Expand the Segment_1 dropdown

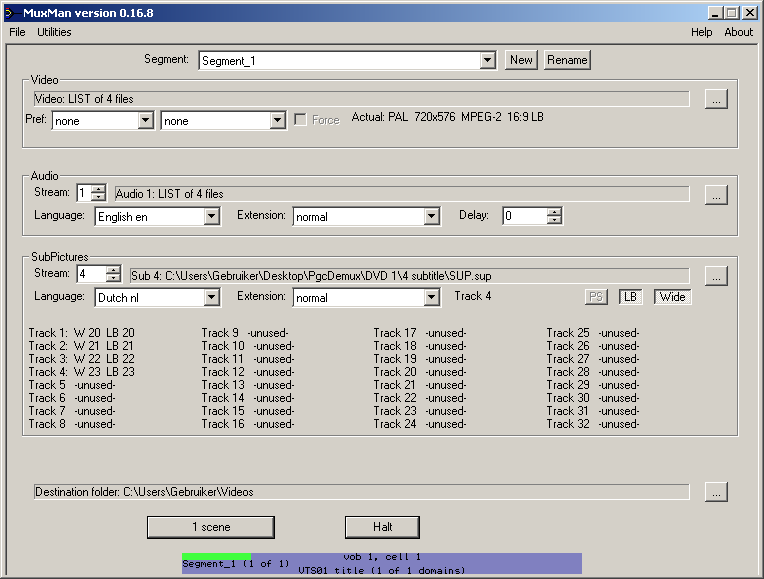click(487, 60)
